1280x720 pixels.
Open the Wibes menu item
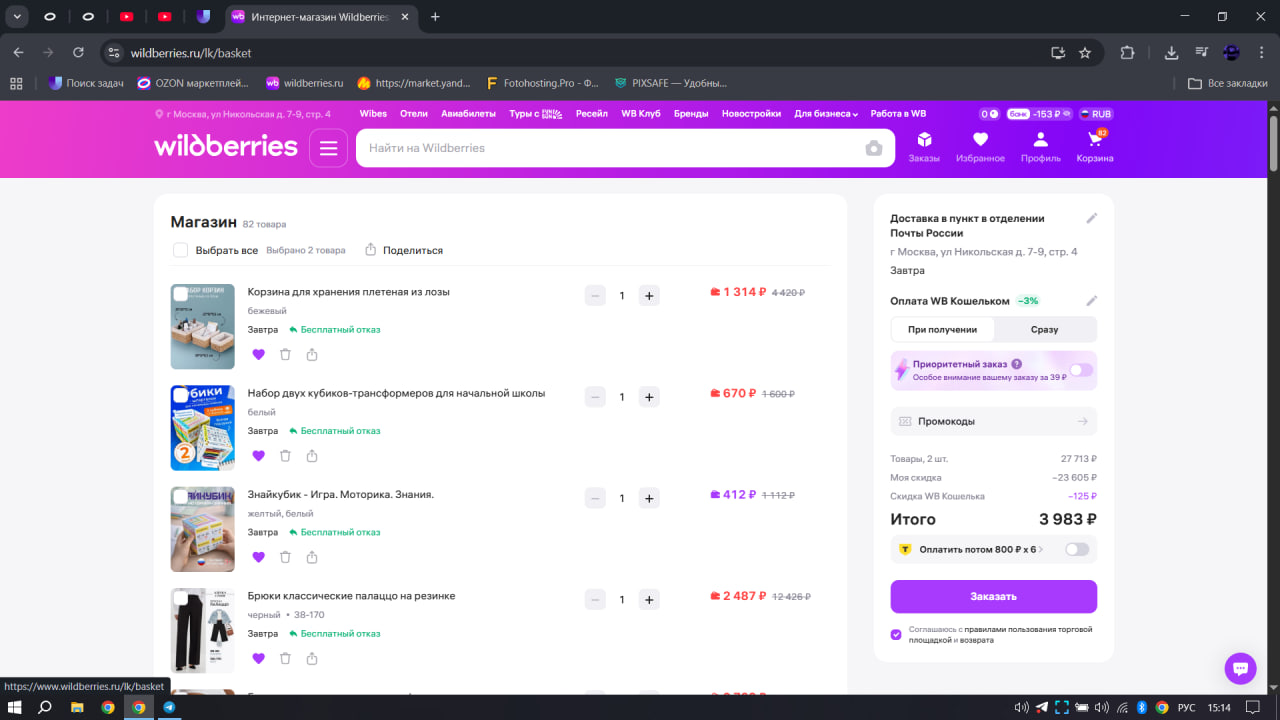click(373, 114)
